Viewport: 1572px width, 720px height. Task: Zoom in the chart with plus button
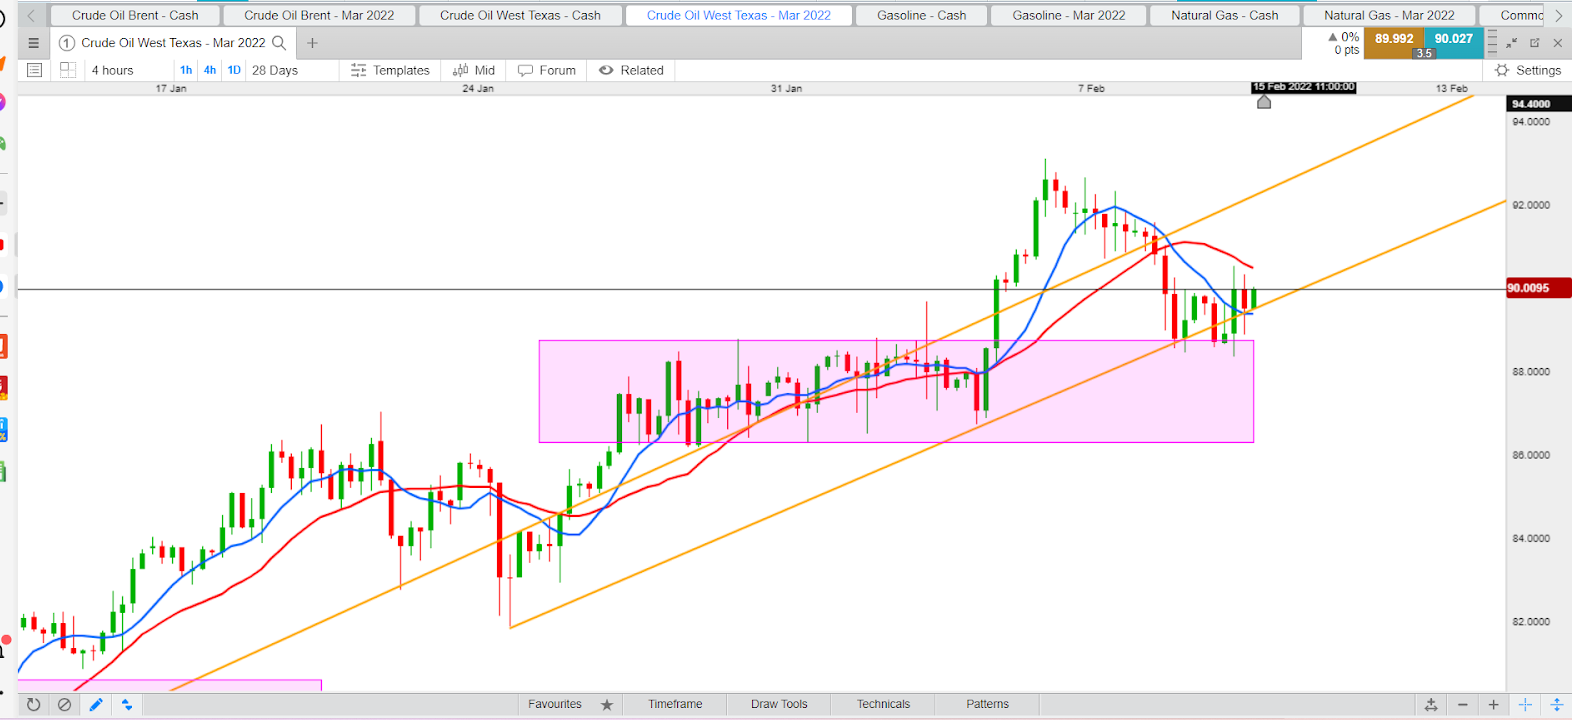(x=1493, y=705)
